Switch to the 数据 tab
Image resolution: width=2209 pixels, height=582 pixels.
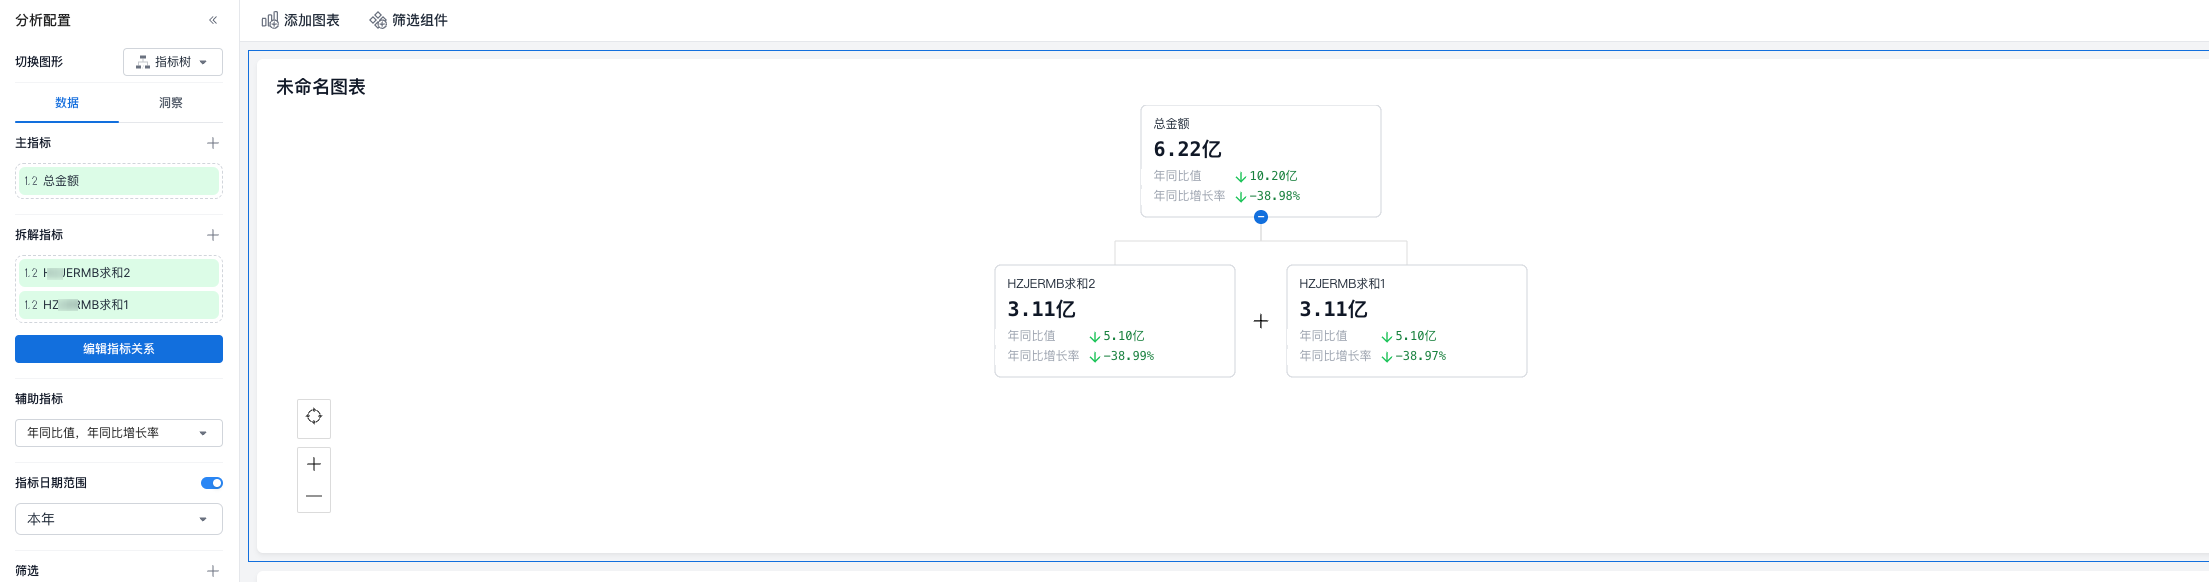67,103
